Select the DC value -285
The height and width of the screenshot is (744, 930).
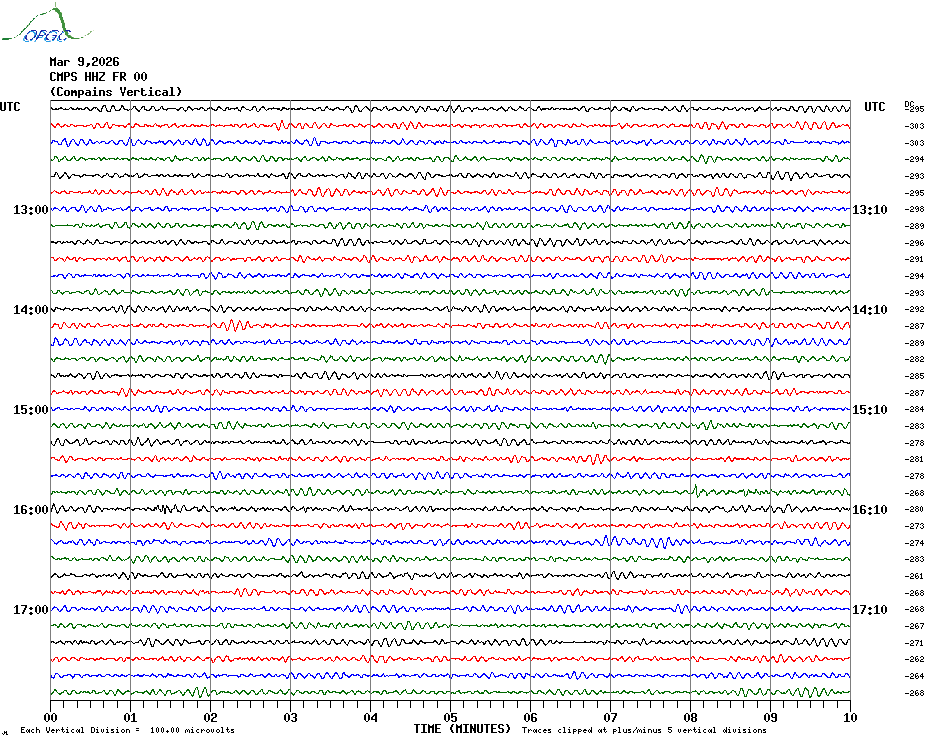(x=914, y=376)
